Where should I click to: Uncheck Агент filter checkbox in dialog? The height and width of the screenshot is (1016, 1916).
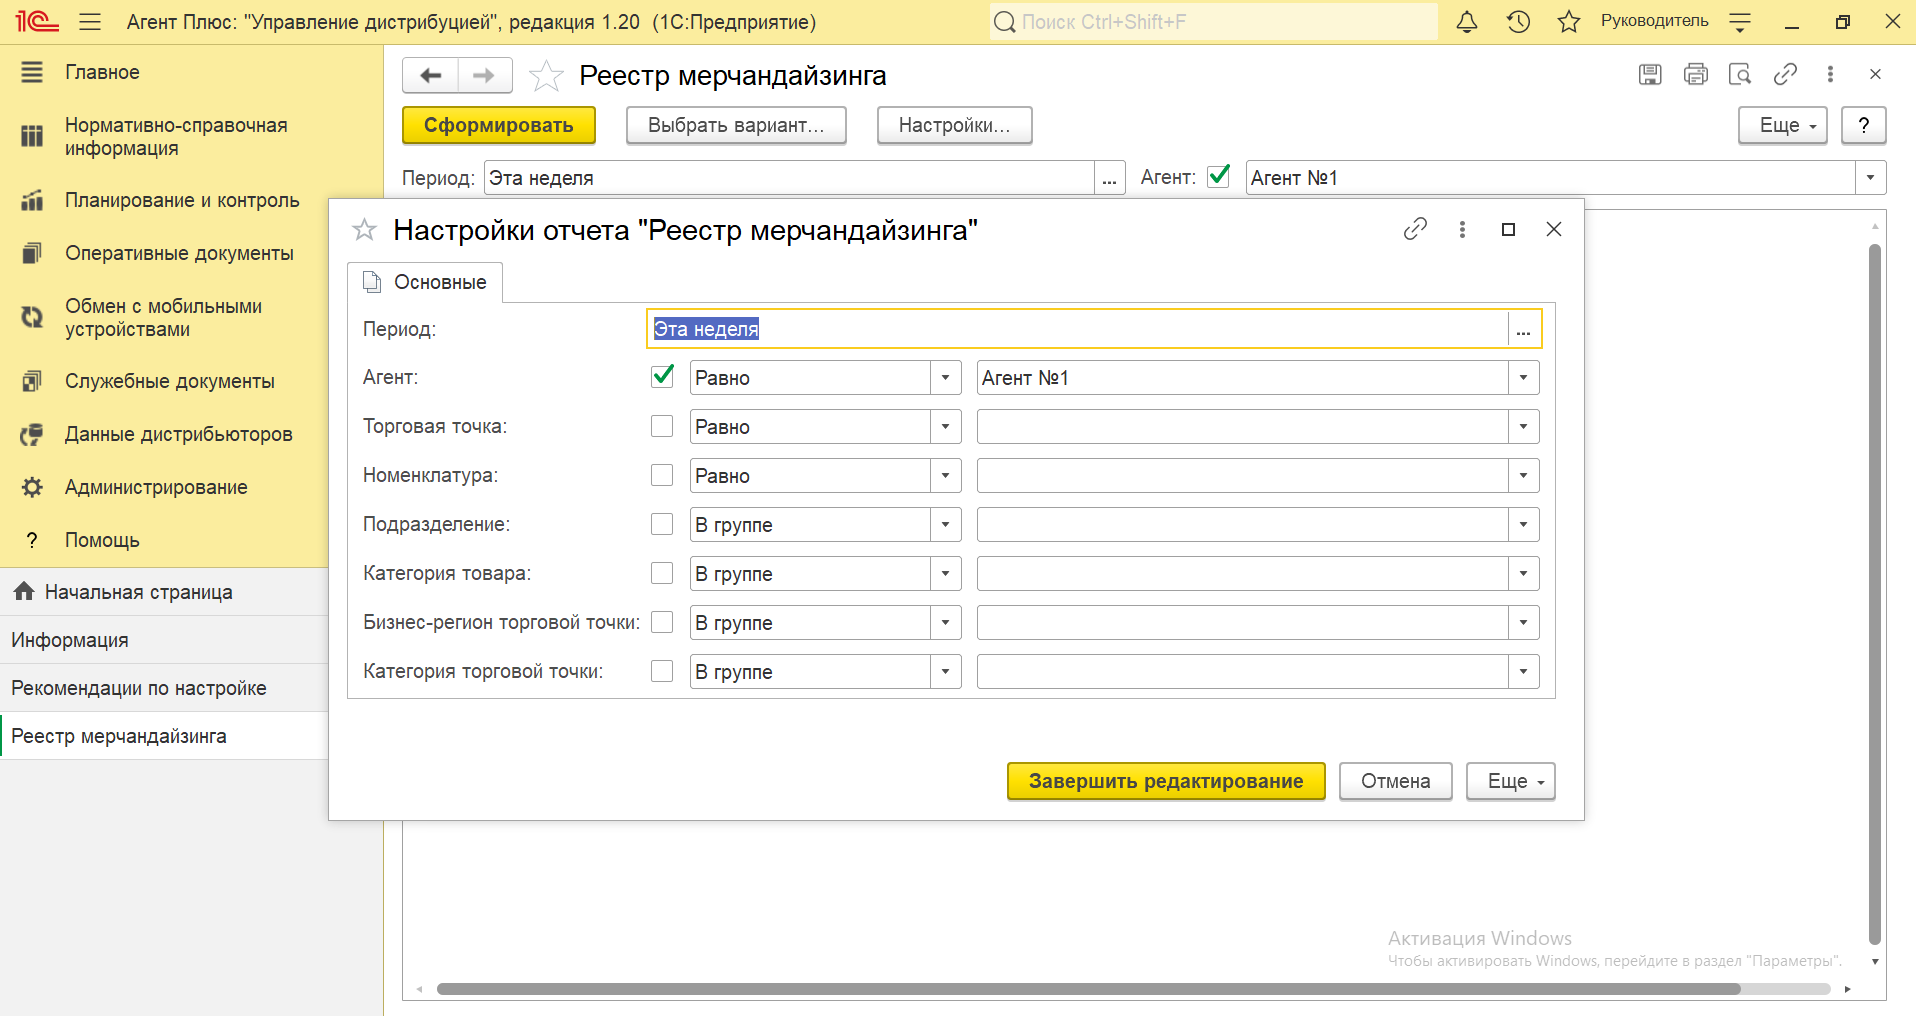[x=662, y=376]
